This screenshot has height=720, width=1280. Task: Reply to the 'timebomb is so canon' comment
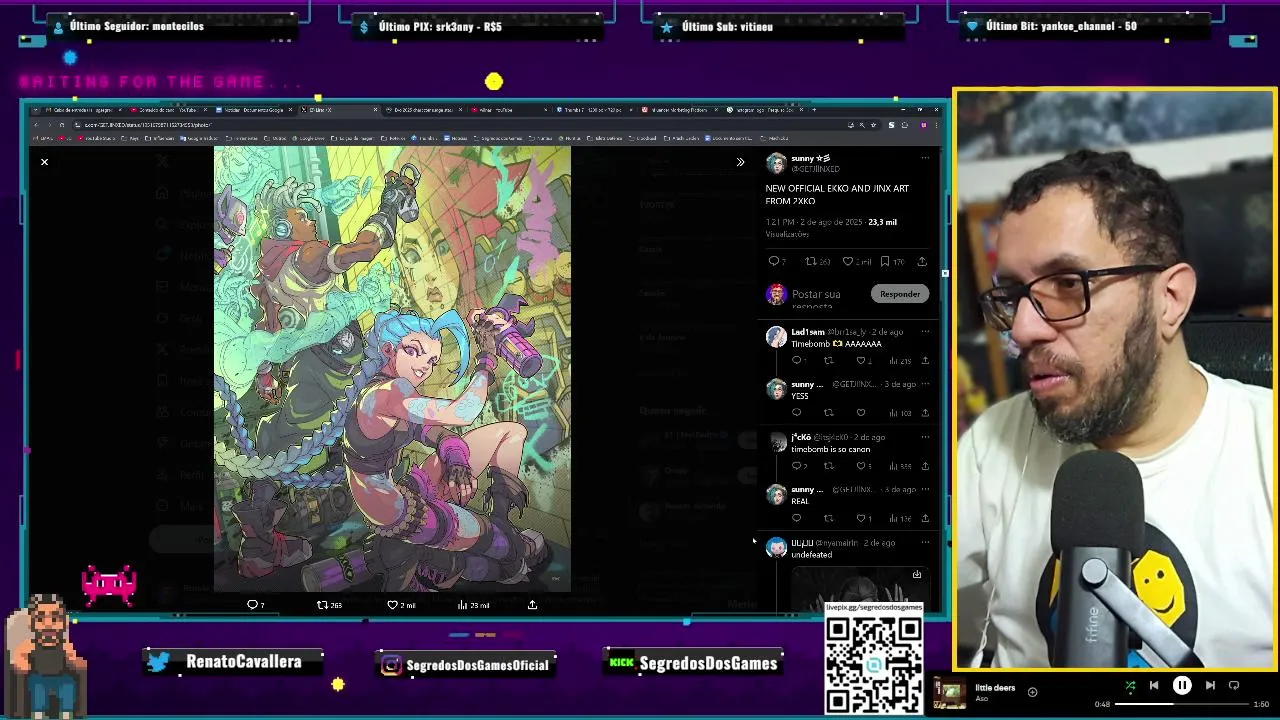click(797, 466)
